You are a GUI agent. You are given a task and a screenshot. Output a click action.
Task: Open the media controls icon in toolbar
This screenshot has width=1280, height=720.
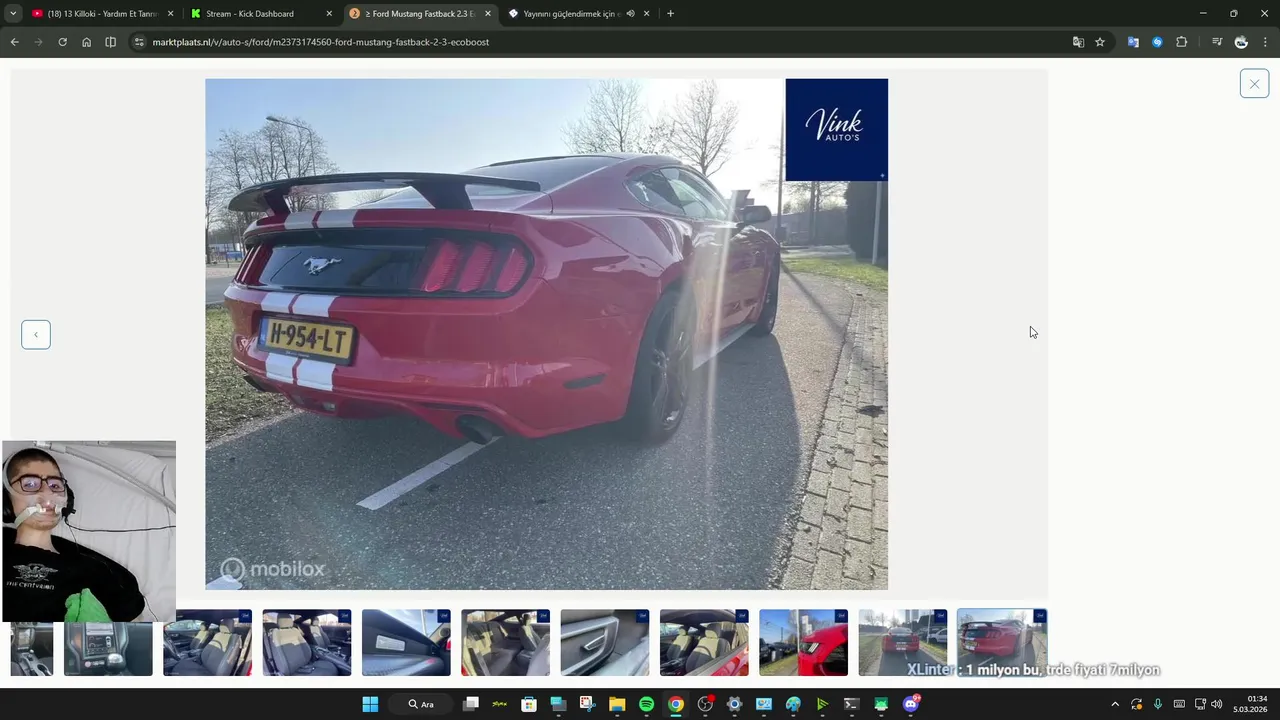point(1217,42)
